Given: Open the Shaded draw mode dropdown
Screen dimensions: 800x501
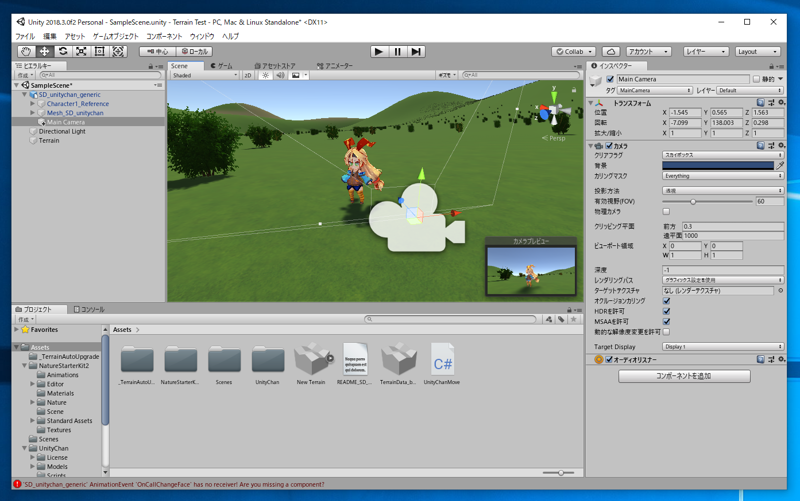Looking at the screenshot, I should tap(205, 75).
